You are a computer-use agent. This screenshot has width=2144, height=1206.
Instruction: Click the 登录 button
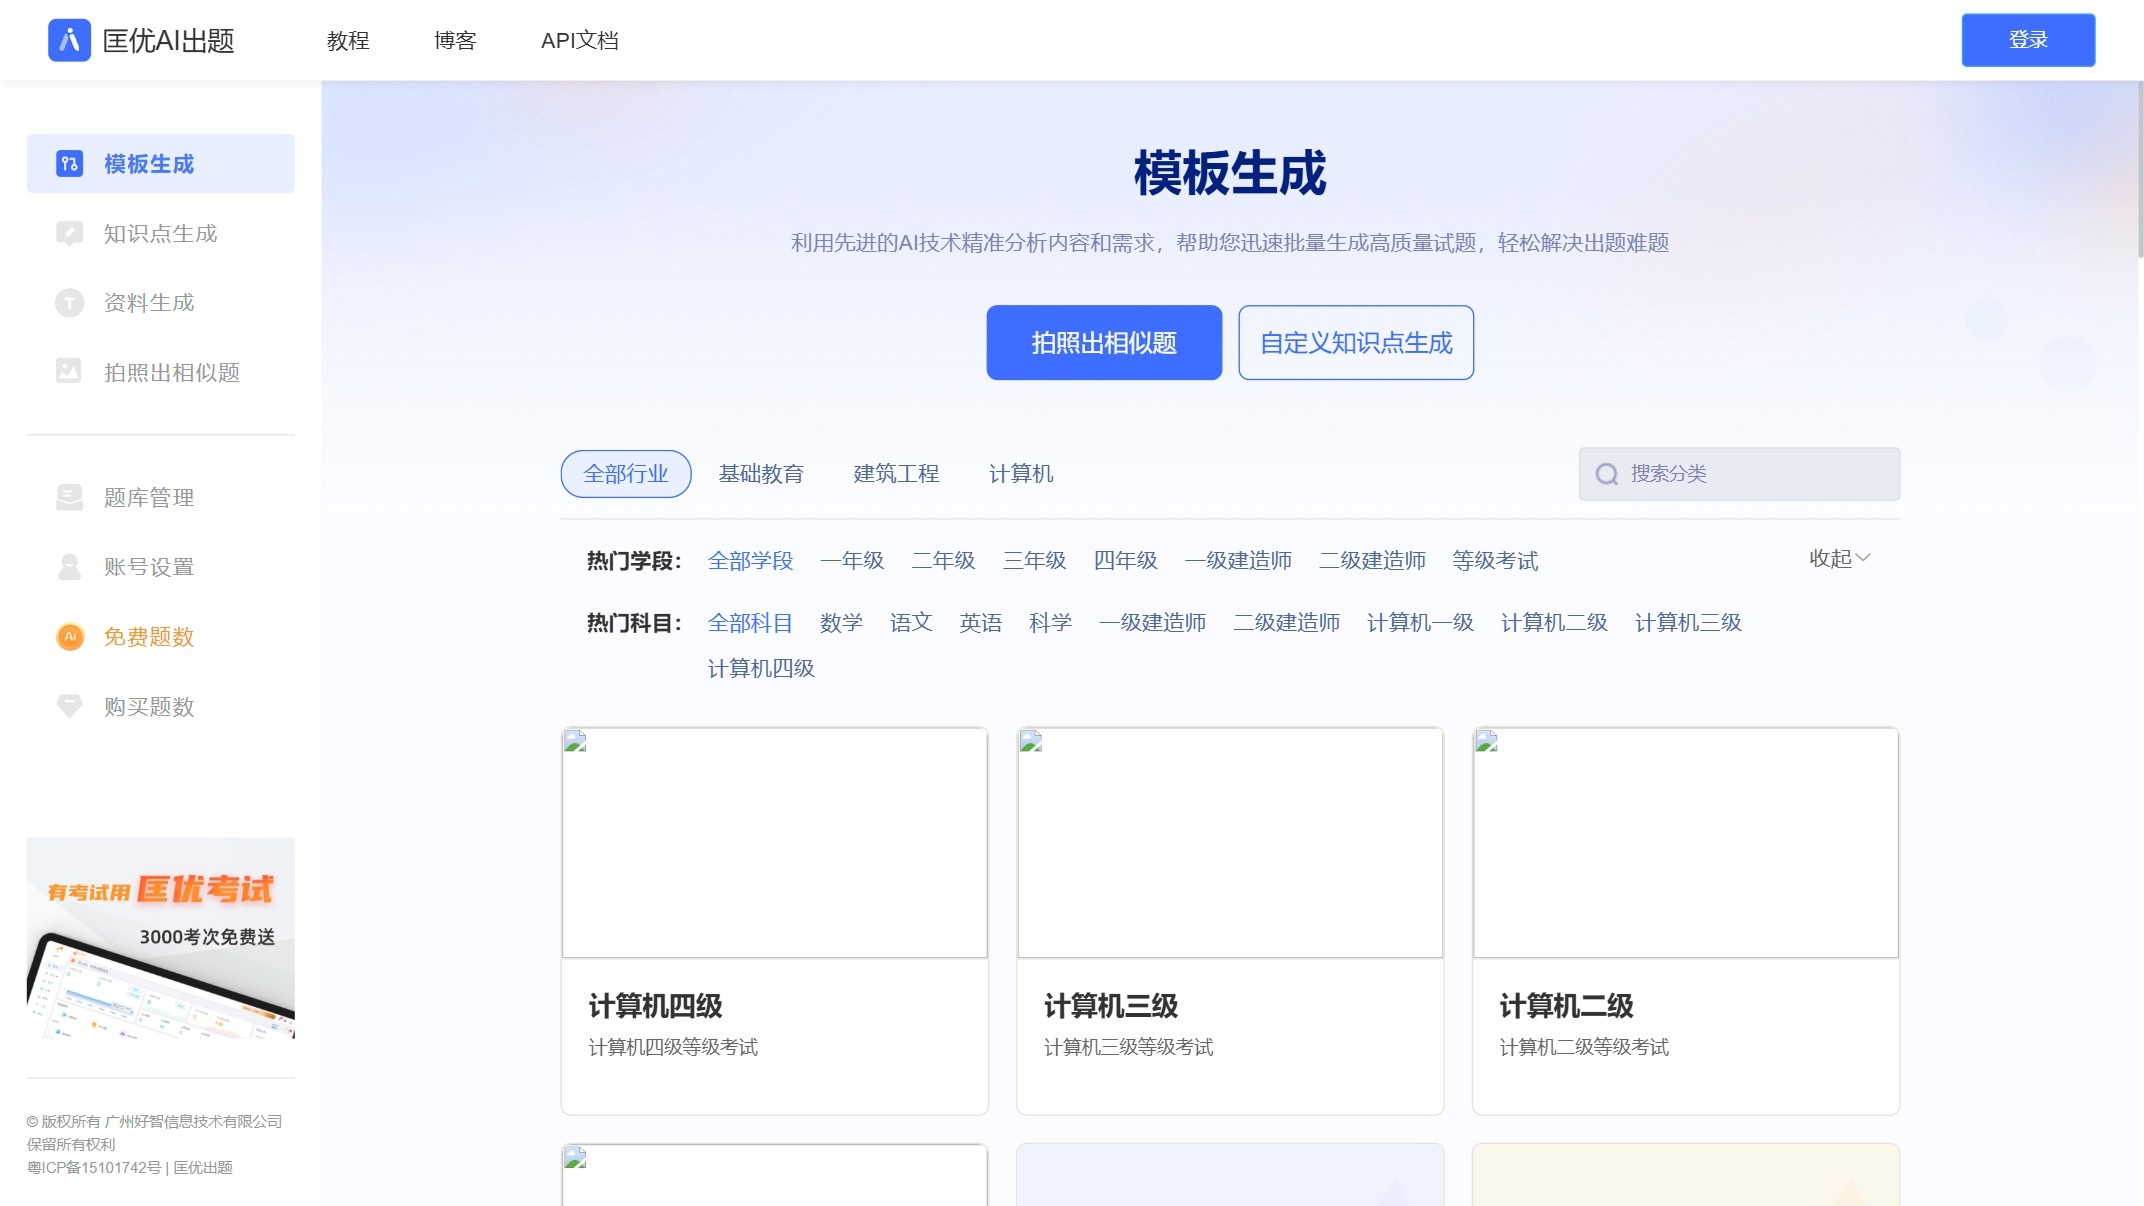tap(2028, 39)
